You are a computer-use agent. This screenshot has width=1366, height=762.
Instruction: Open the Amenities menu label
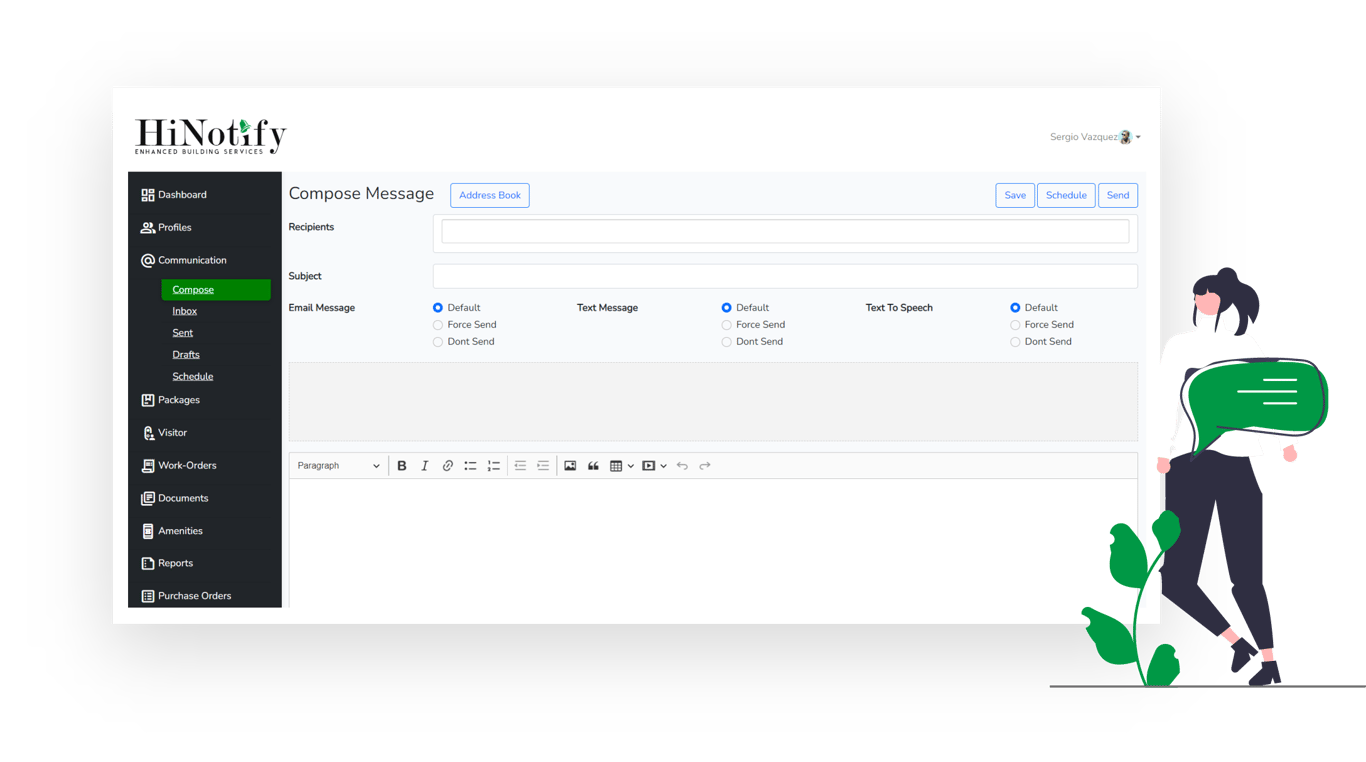(x=181, y=531)
